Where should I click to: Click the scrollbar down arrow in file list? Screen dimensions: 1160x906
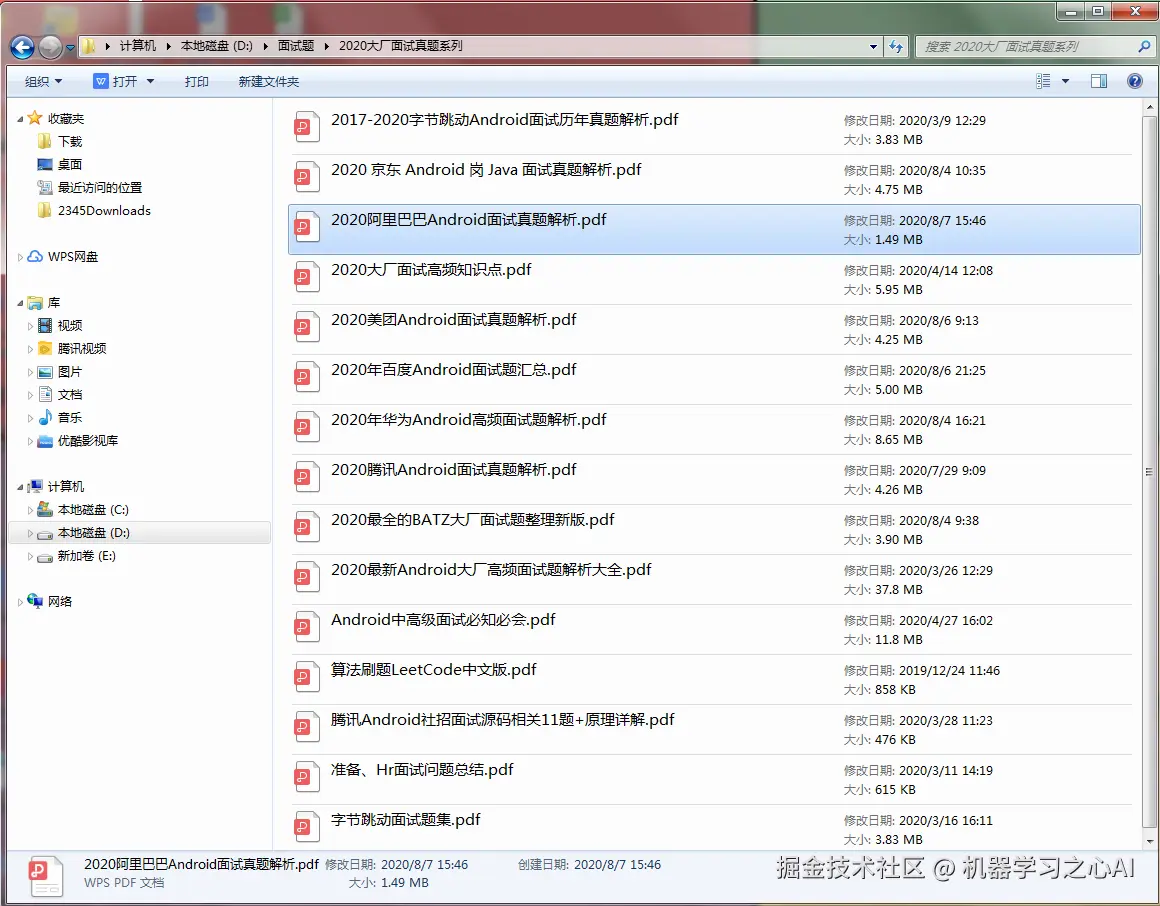click(1149, 842)
